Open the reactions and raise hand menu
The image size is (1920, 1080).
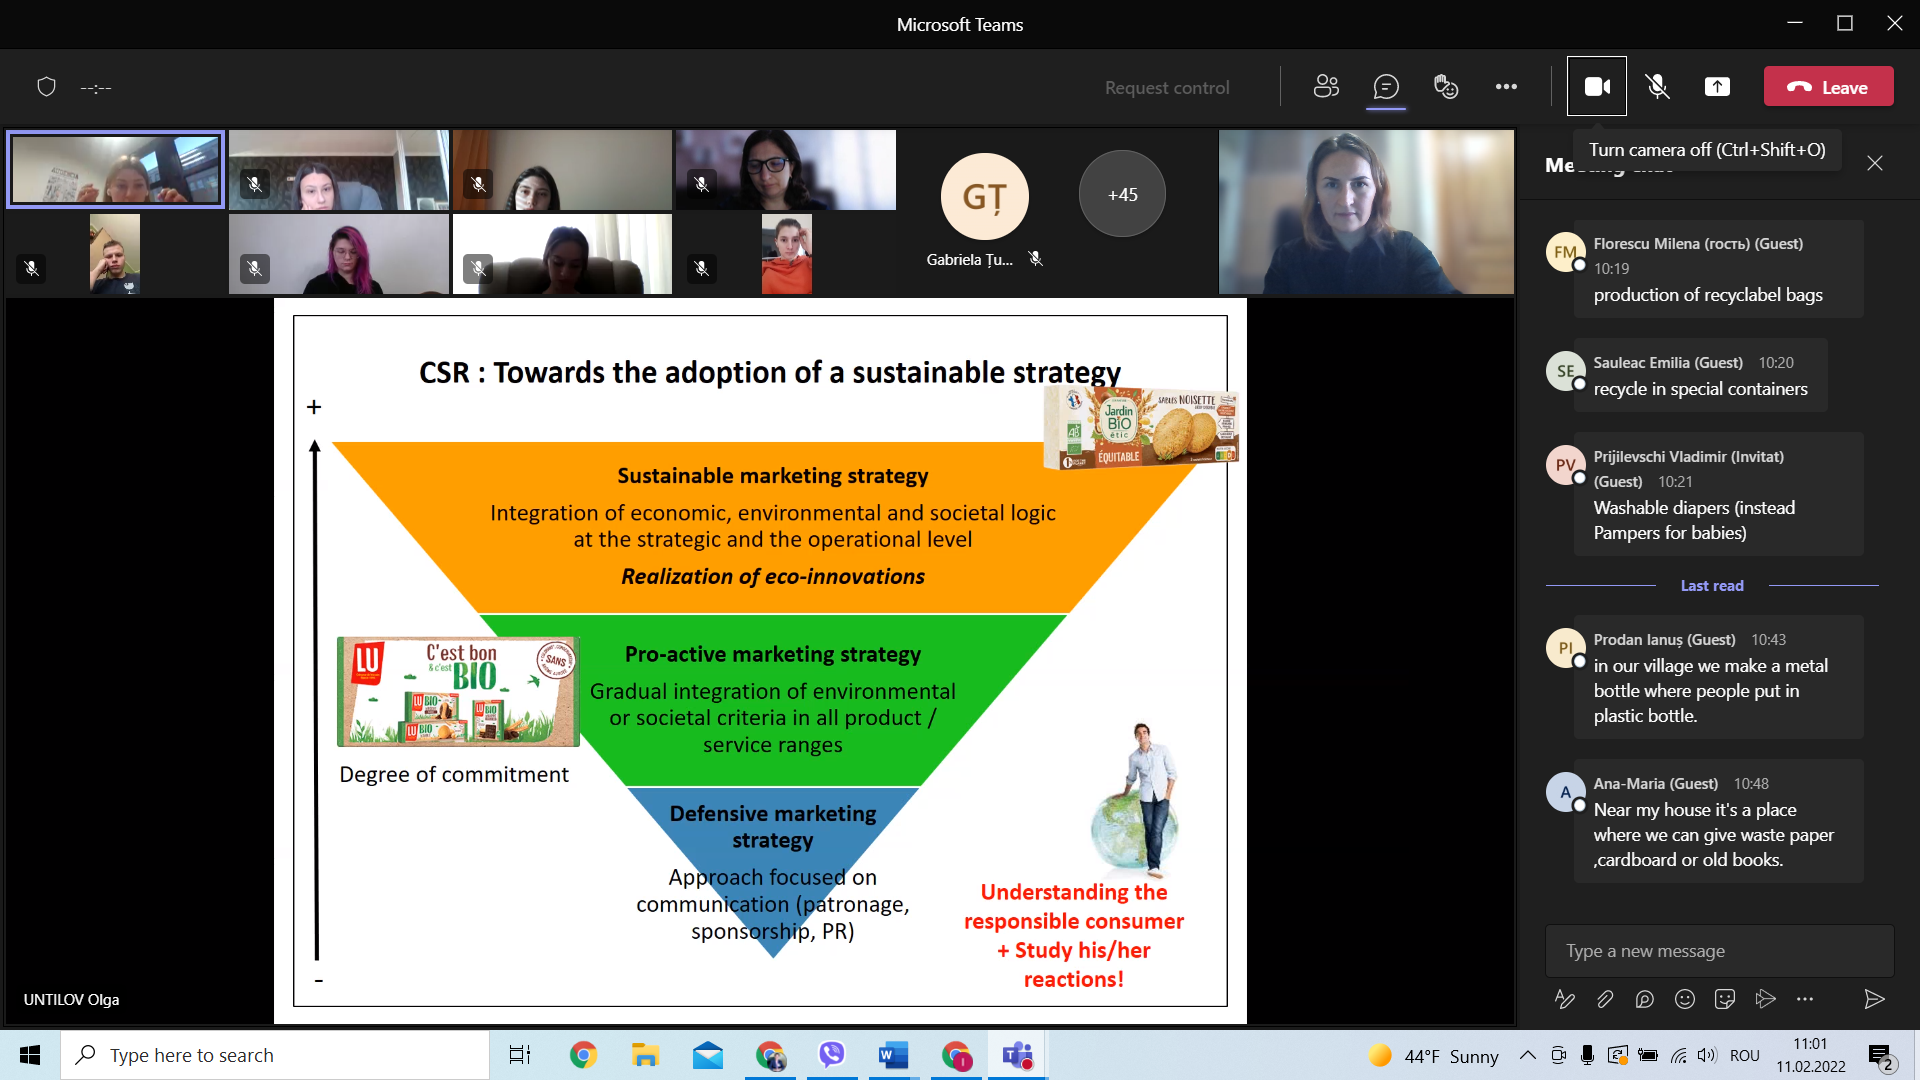click(x=1446, y=87)
